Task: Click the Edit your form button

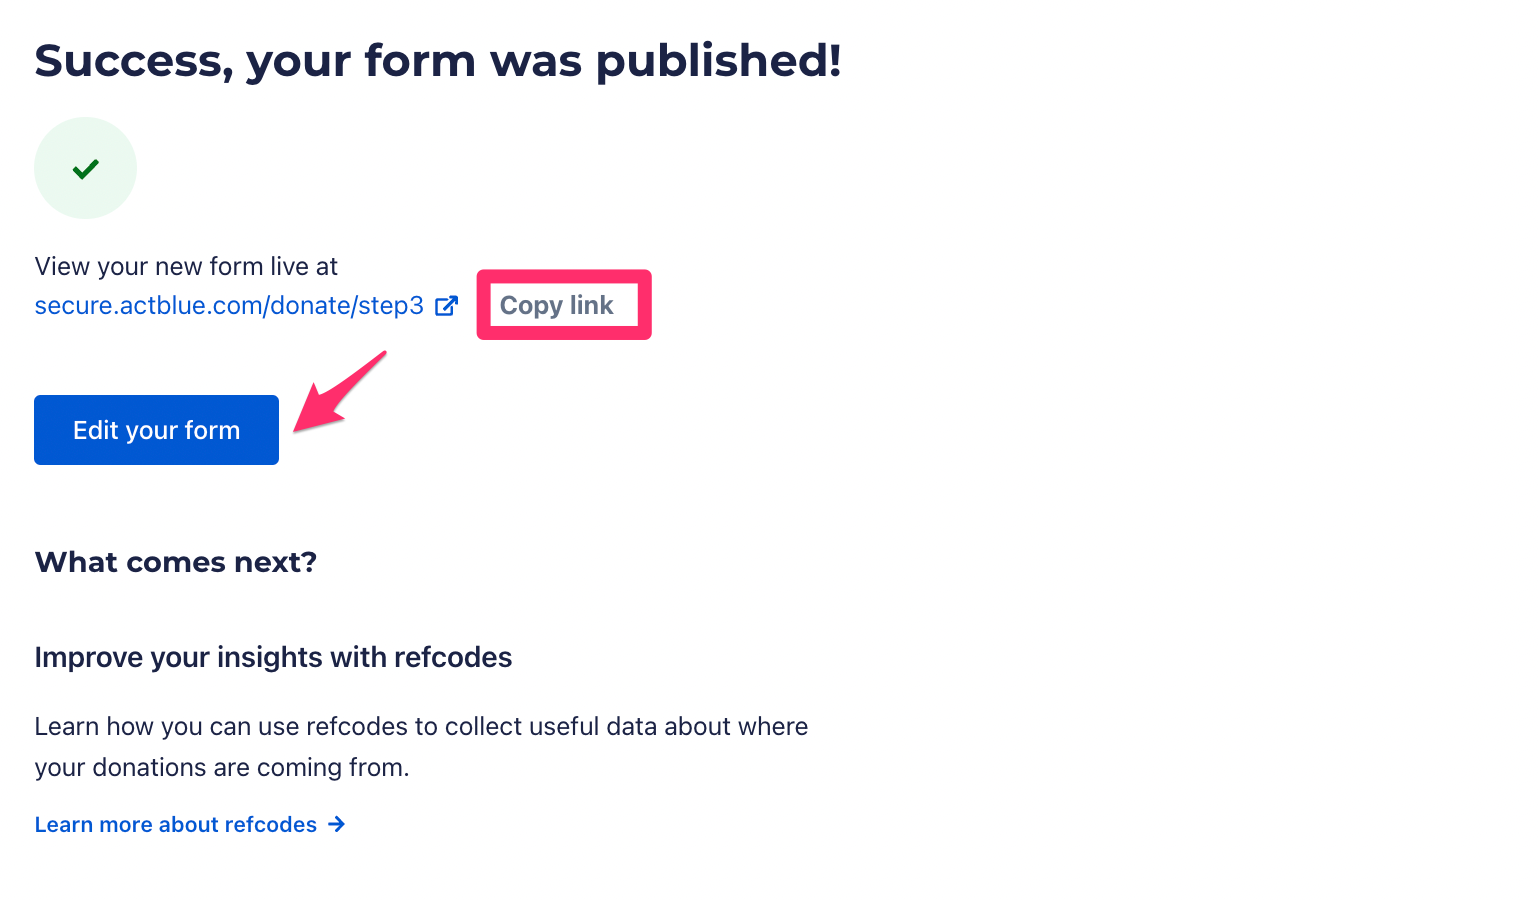Action: pyautogui.click(x=156, y=430)
